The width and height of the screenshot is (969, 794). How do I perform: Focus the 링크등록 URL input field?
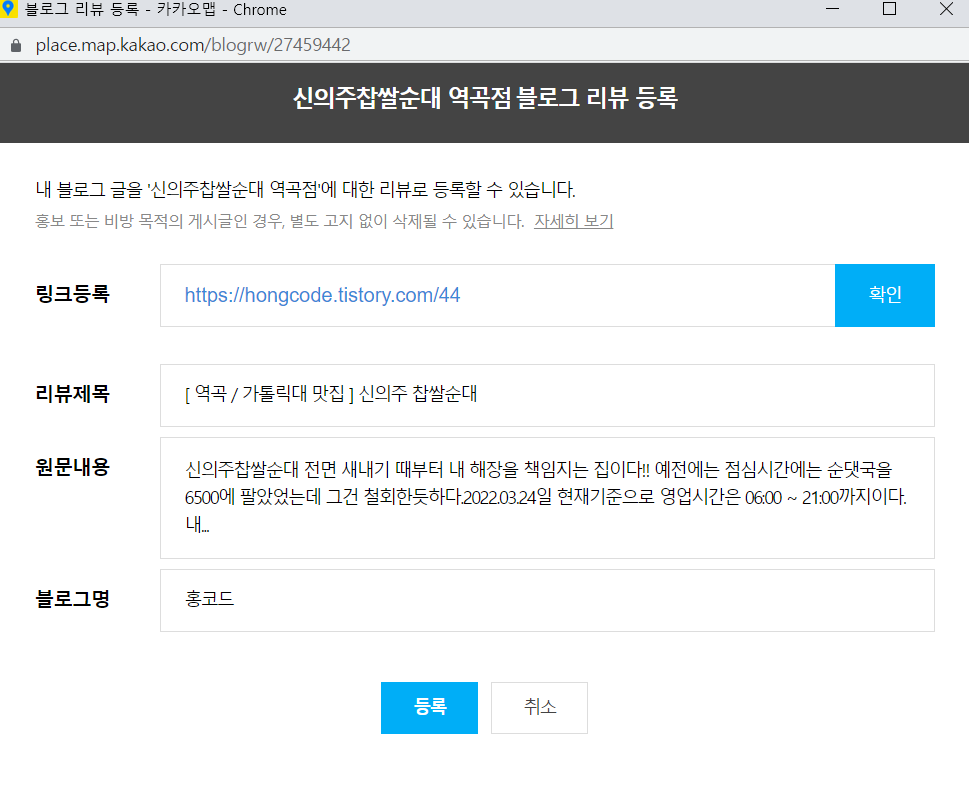[x=497, y=295]
